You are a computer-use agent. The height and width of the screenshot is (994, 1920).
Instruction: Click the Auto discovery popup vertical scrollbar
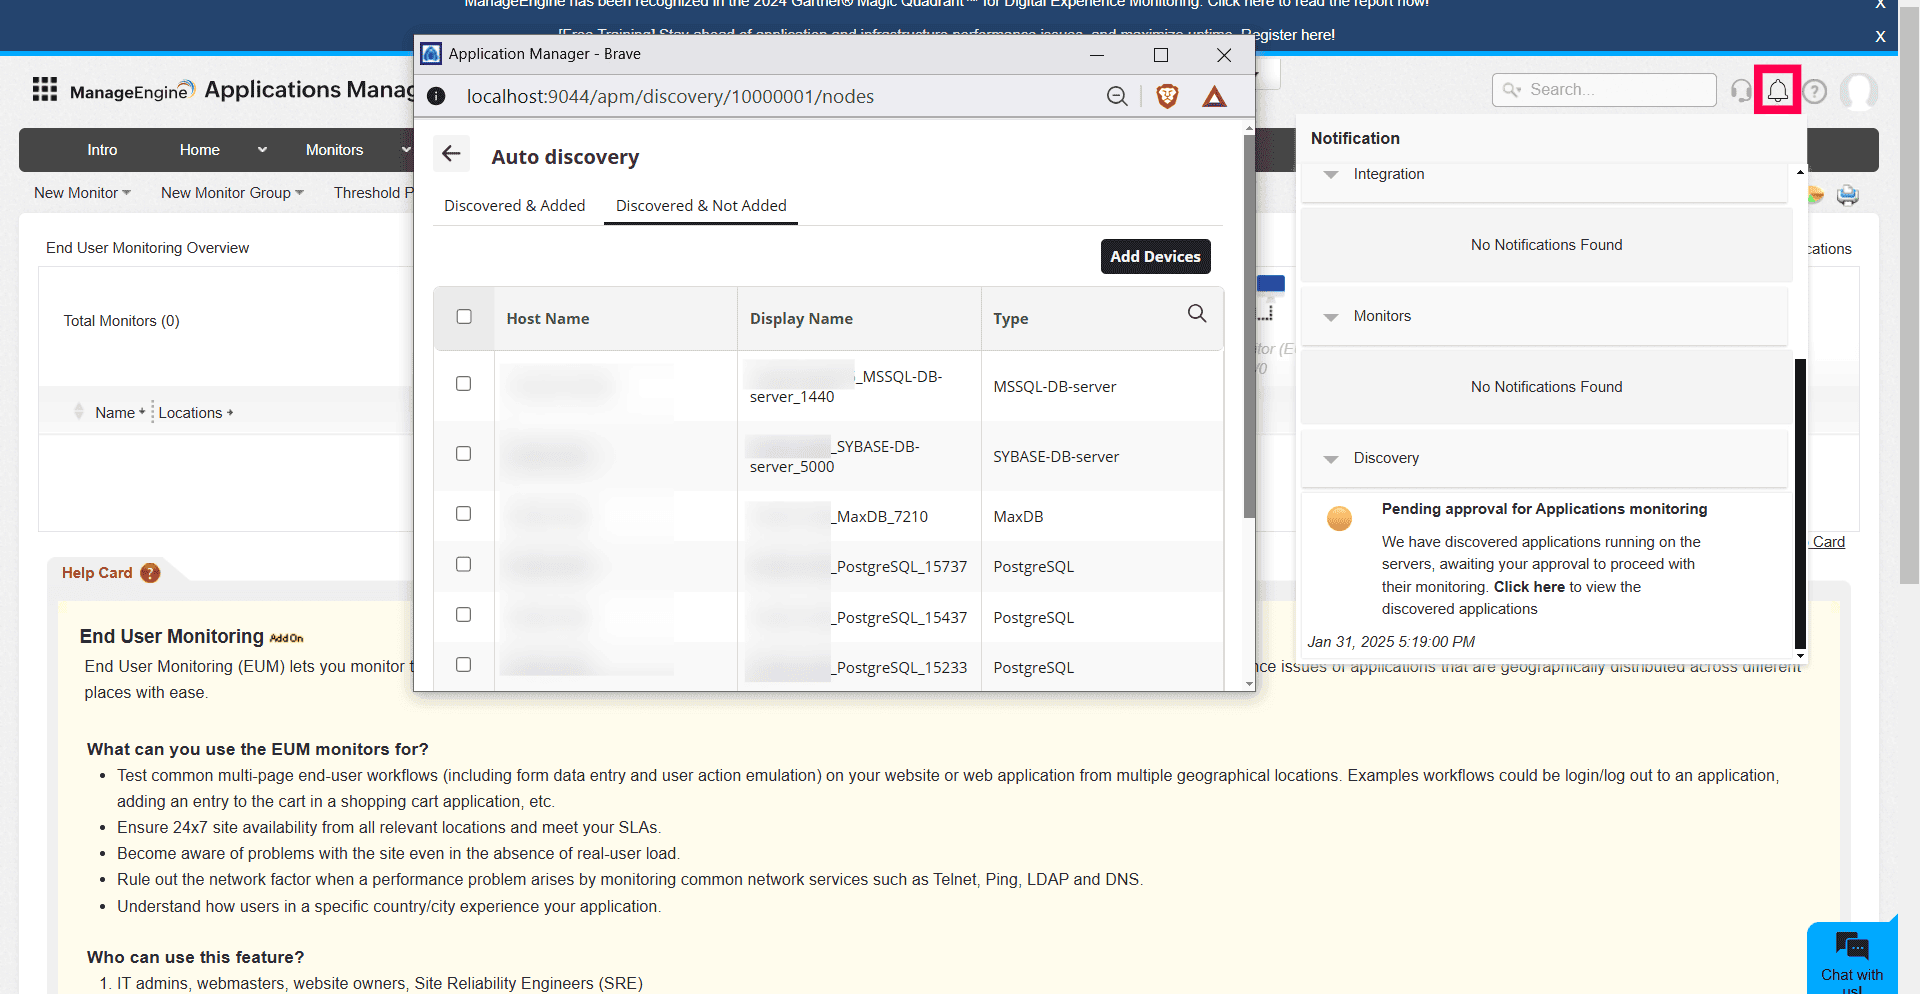1249,326
